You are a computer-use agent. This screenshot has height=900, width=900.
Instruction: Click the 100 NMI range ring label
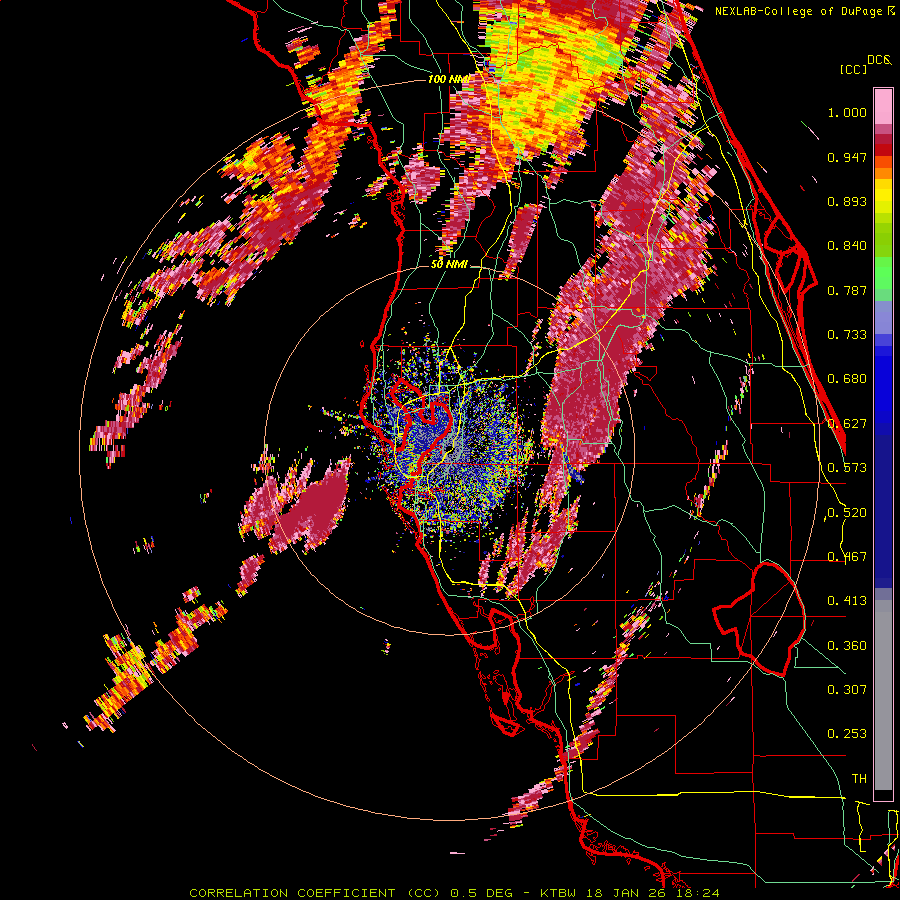(x=448, y=79)
